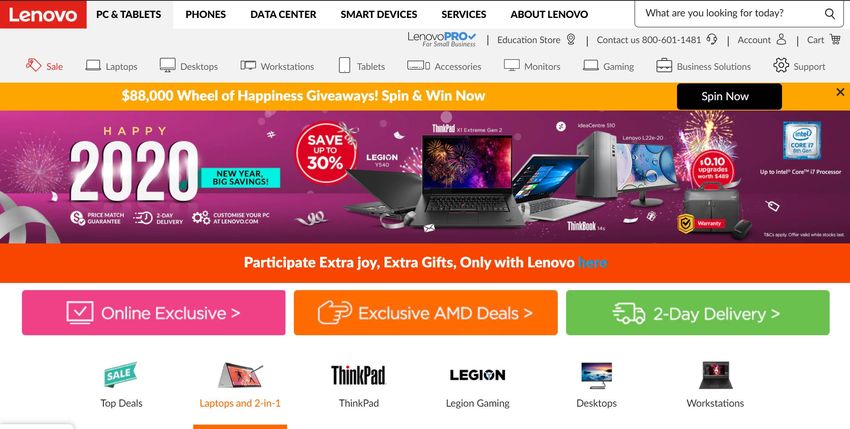Click the search magnifier icon
850x429 pixels.
point(829,14)
